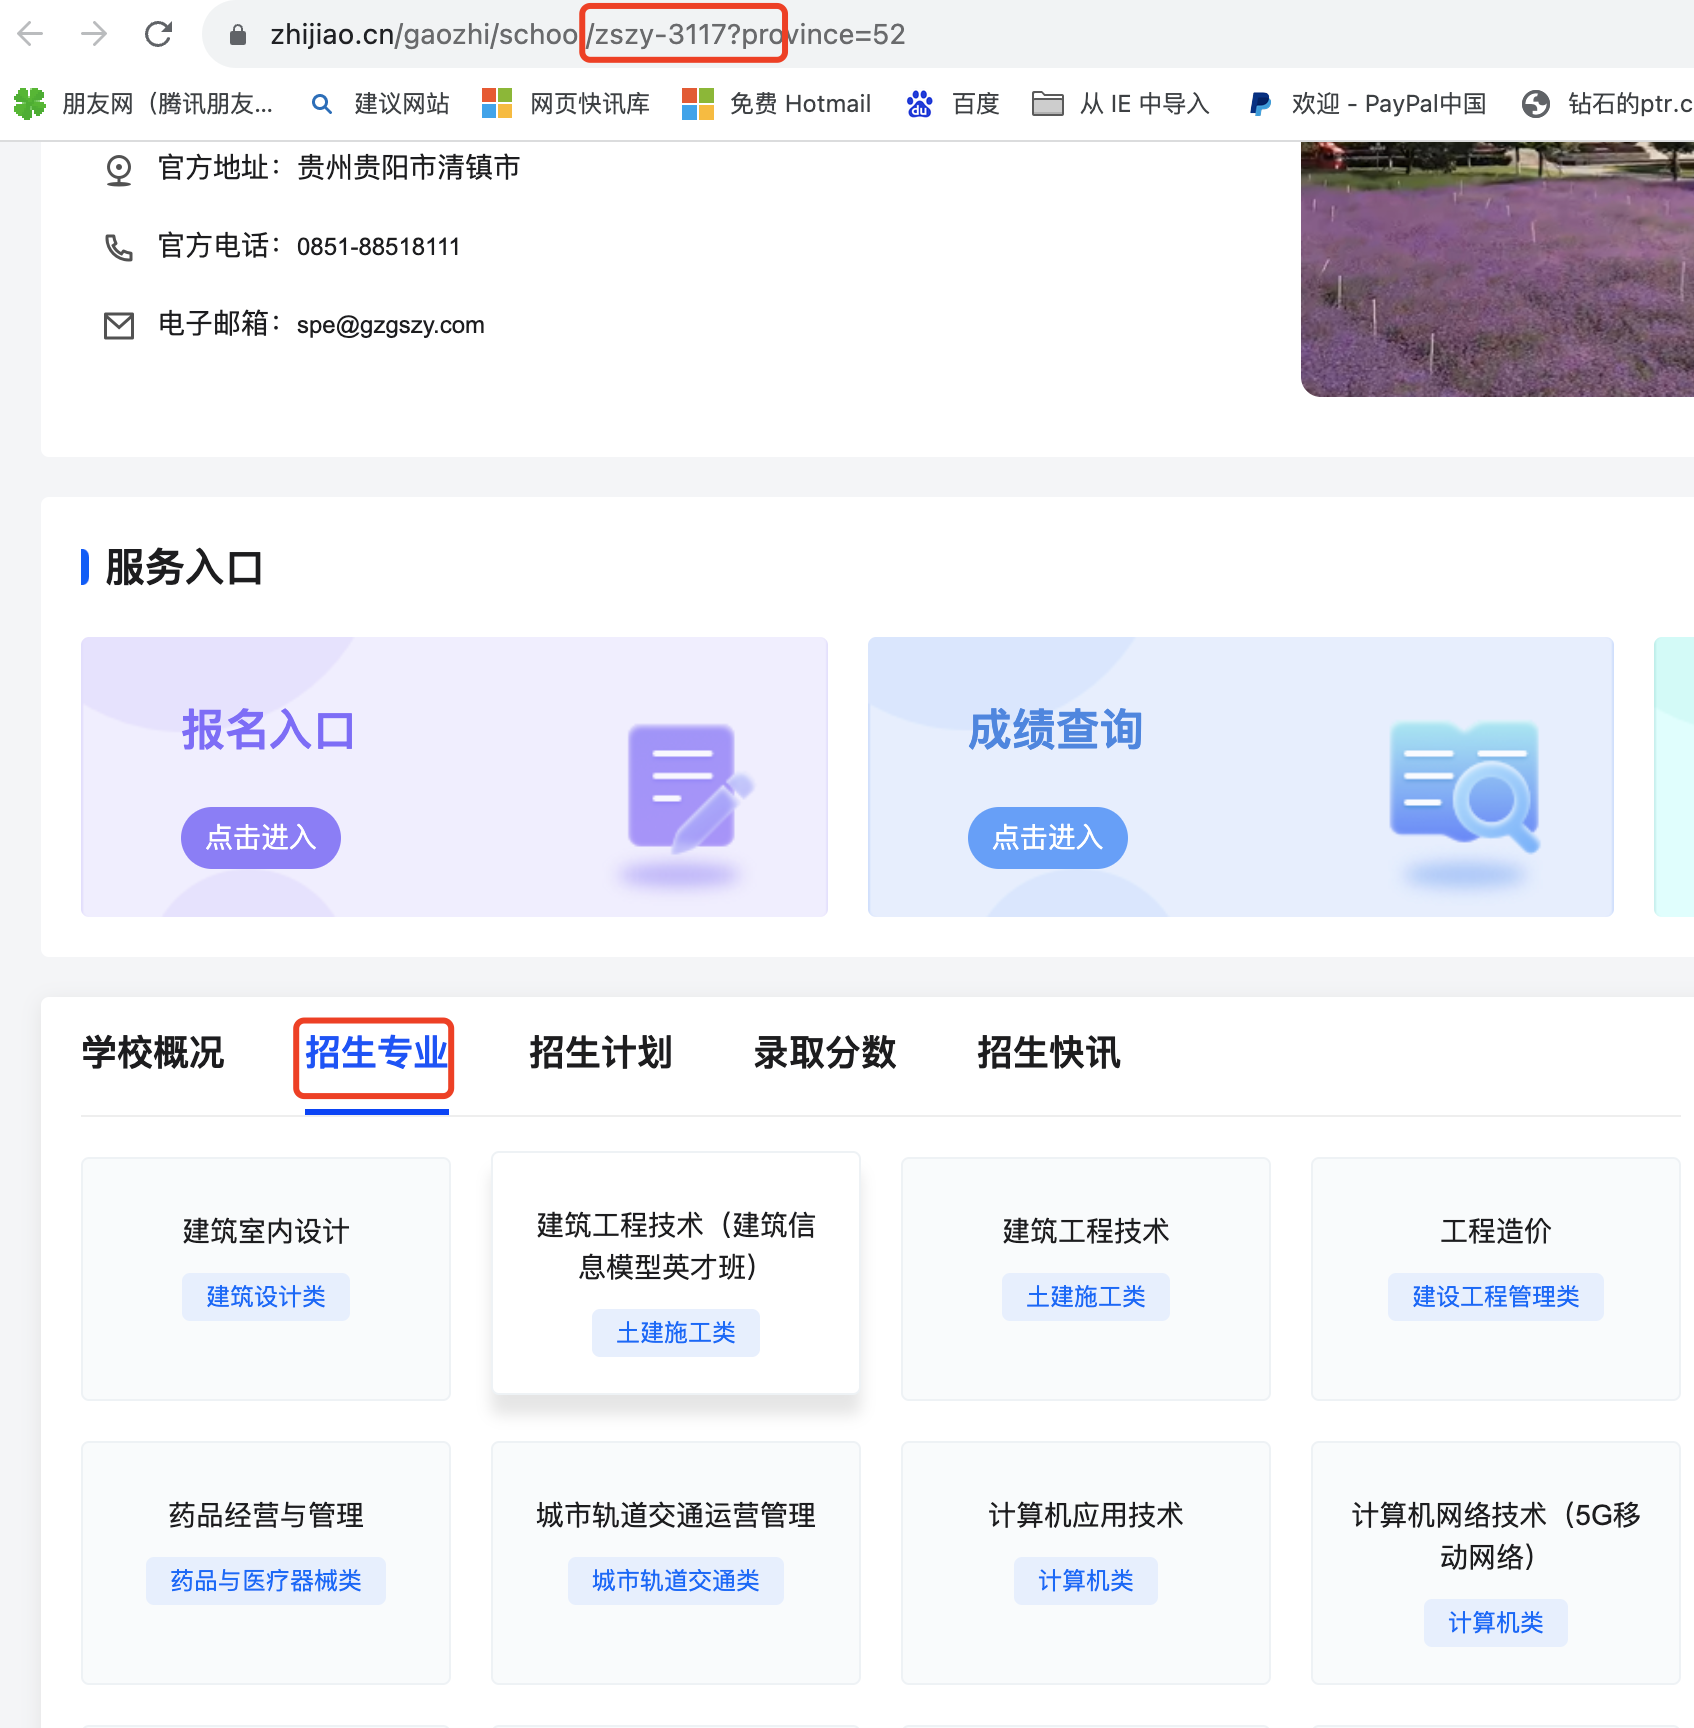The height and width of the screenshot is (1728, 1694).
Task: Select the phone number 0851-88518111
Action: 379,247
